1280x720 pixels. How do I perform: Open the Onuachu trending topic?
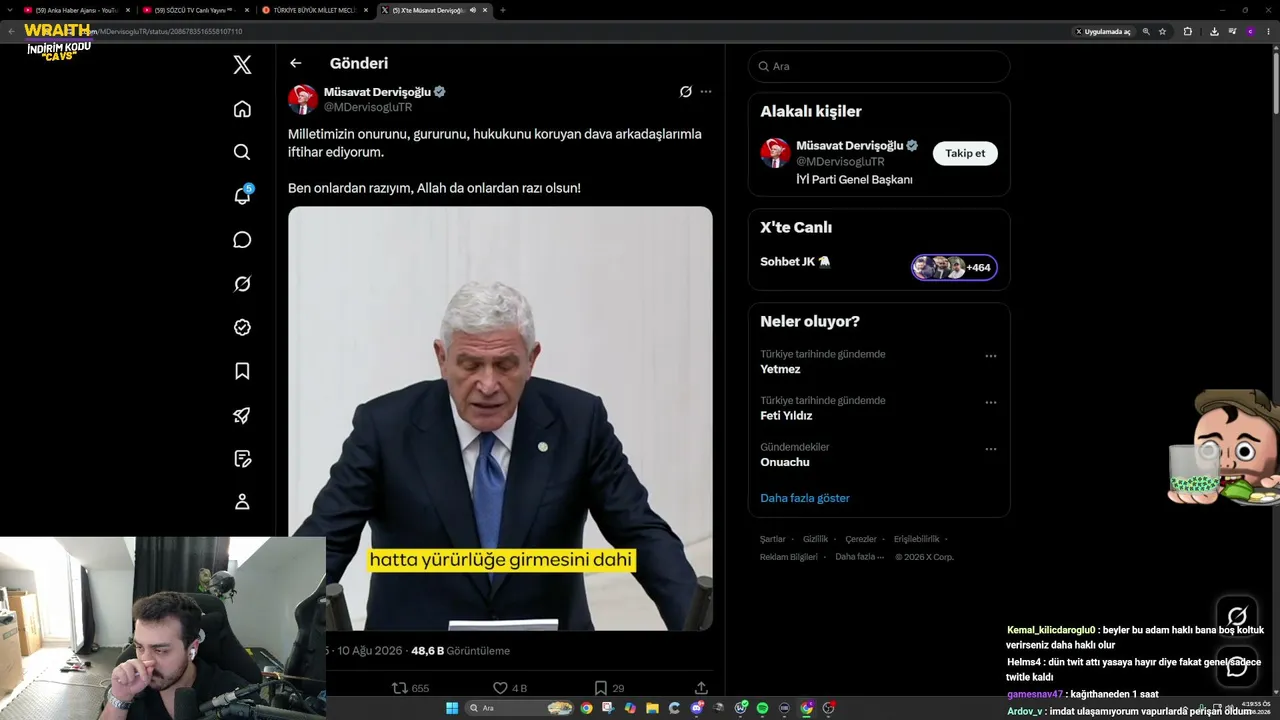785,462
